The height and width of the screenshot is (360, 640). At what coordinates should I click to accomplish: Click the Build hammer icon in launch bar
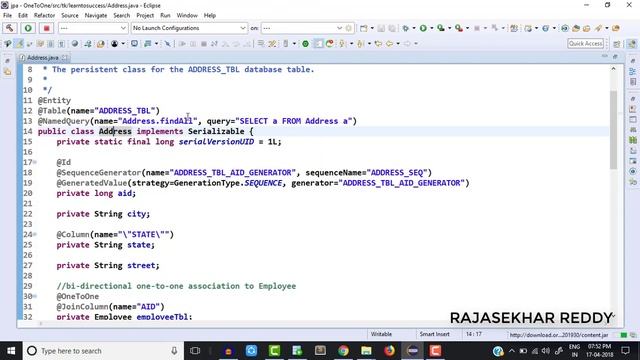pyautogui.click(x=10, y=28)
